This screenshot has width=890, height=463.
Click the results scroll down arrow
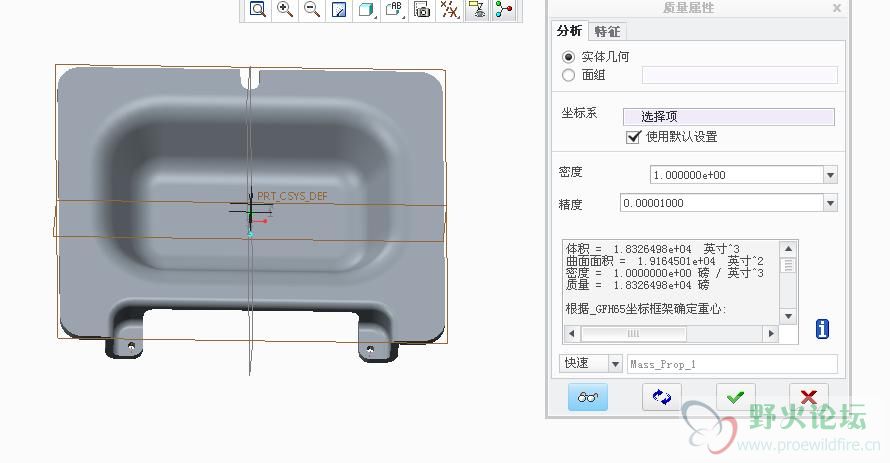click(x=788, y=316)
